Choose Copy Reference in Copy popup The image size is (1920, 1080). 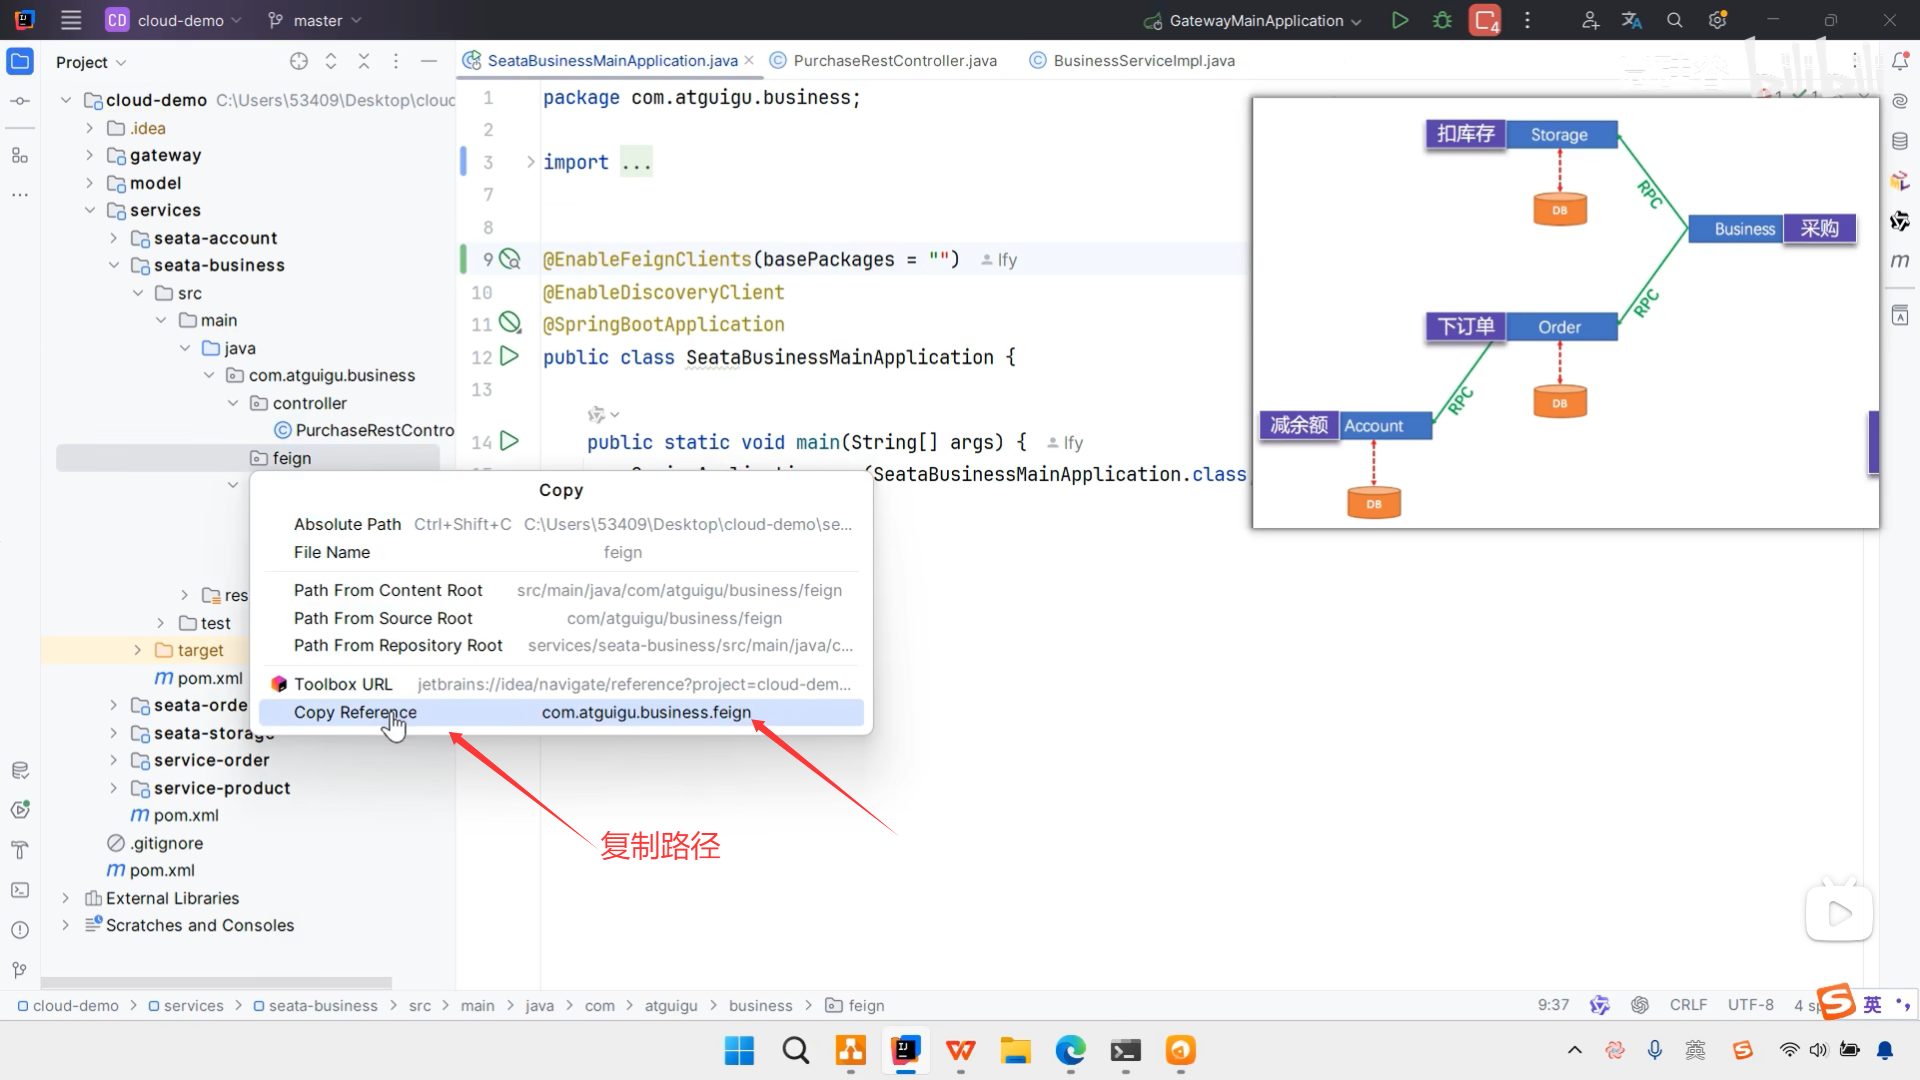[355, 712]
